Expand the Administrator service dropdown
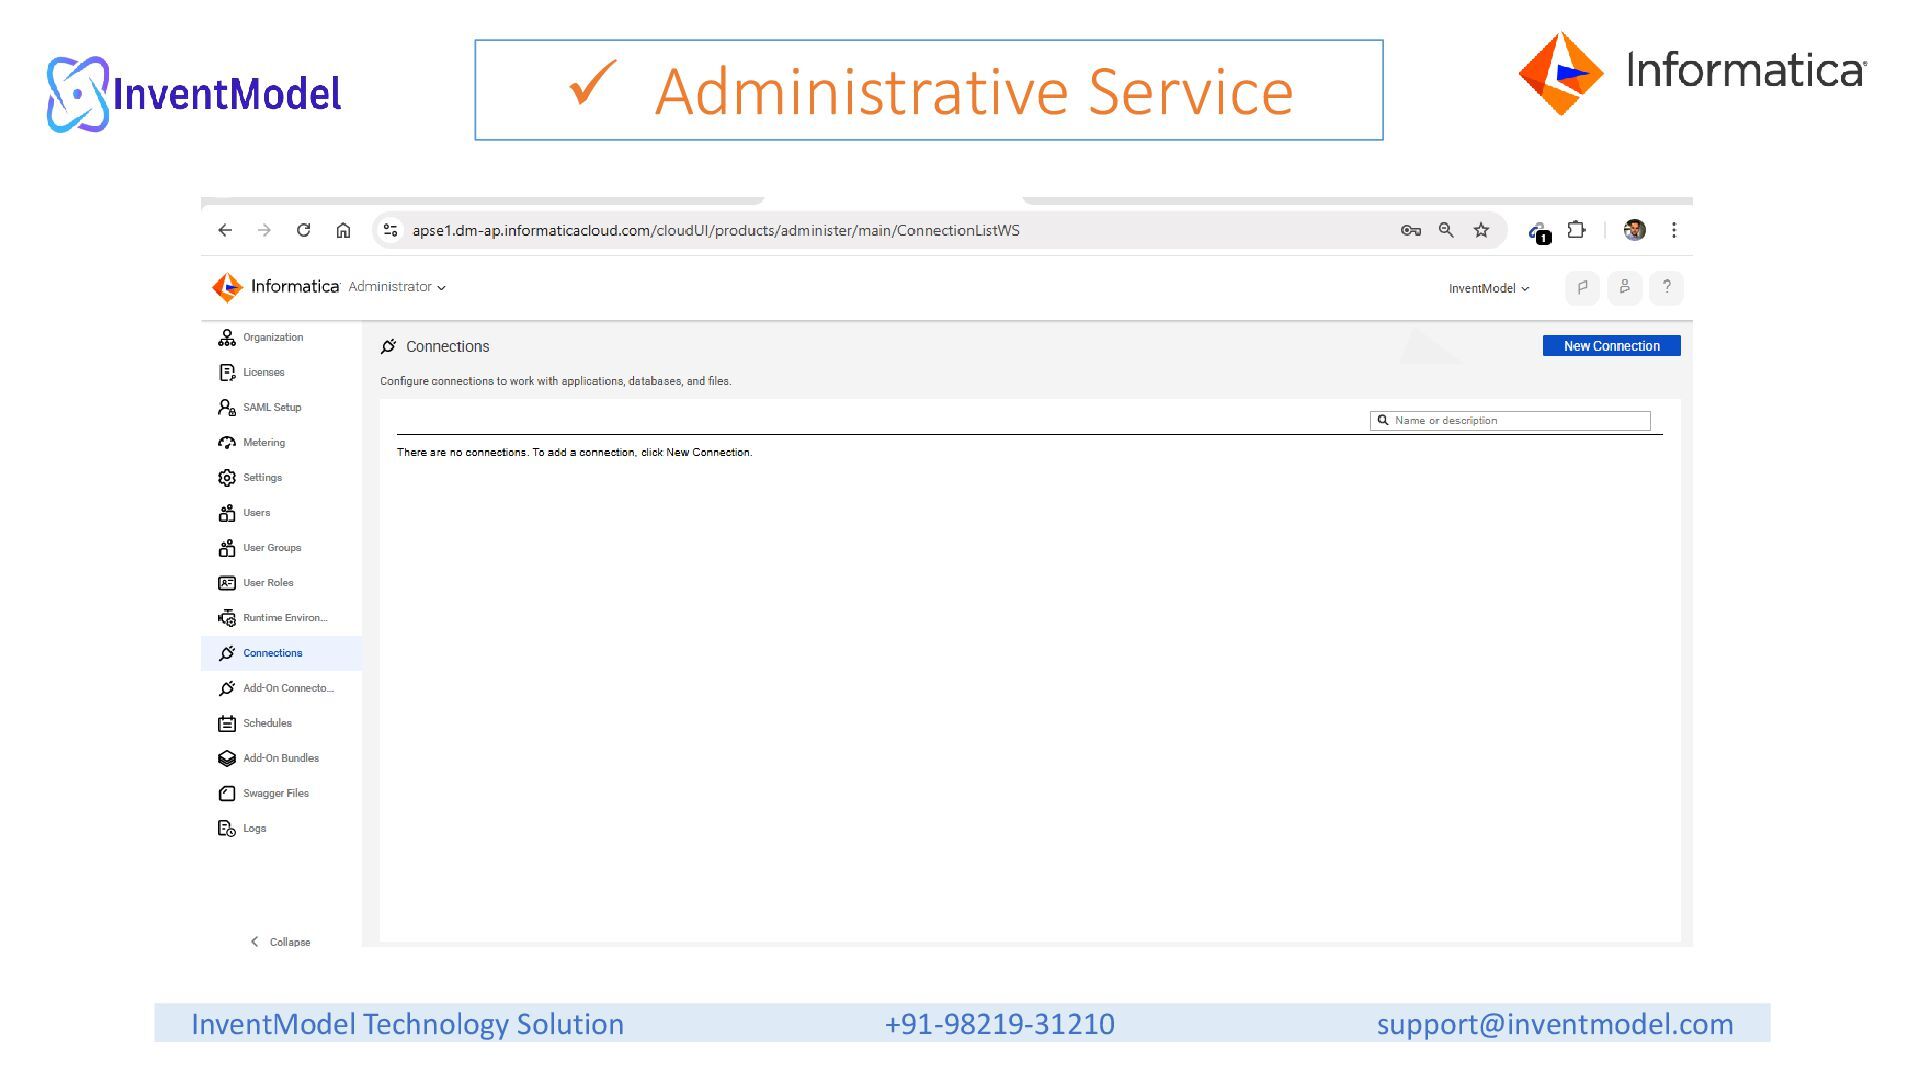 pyautogui.click(x=397, y=287)
